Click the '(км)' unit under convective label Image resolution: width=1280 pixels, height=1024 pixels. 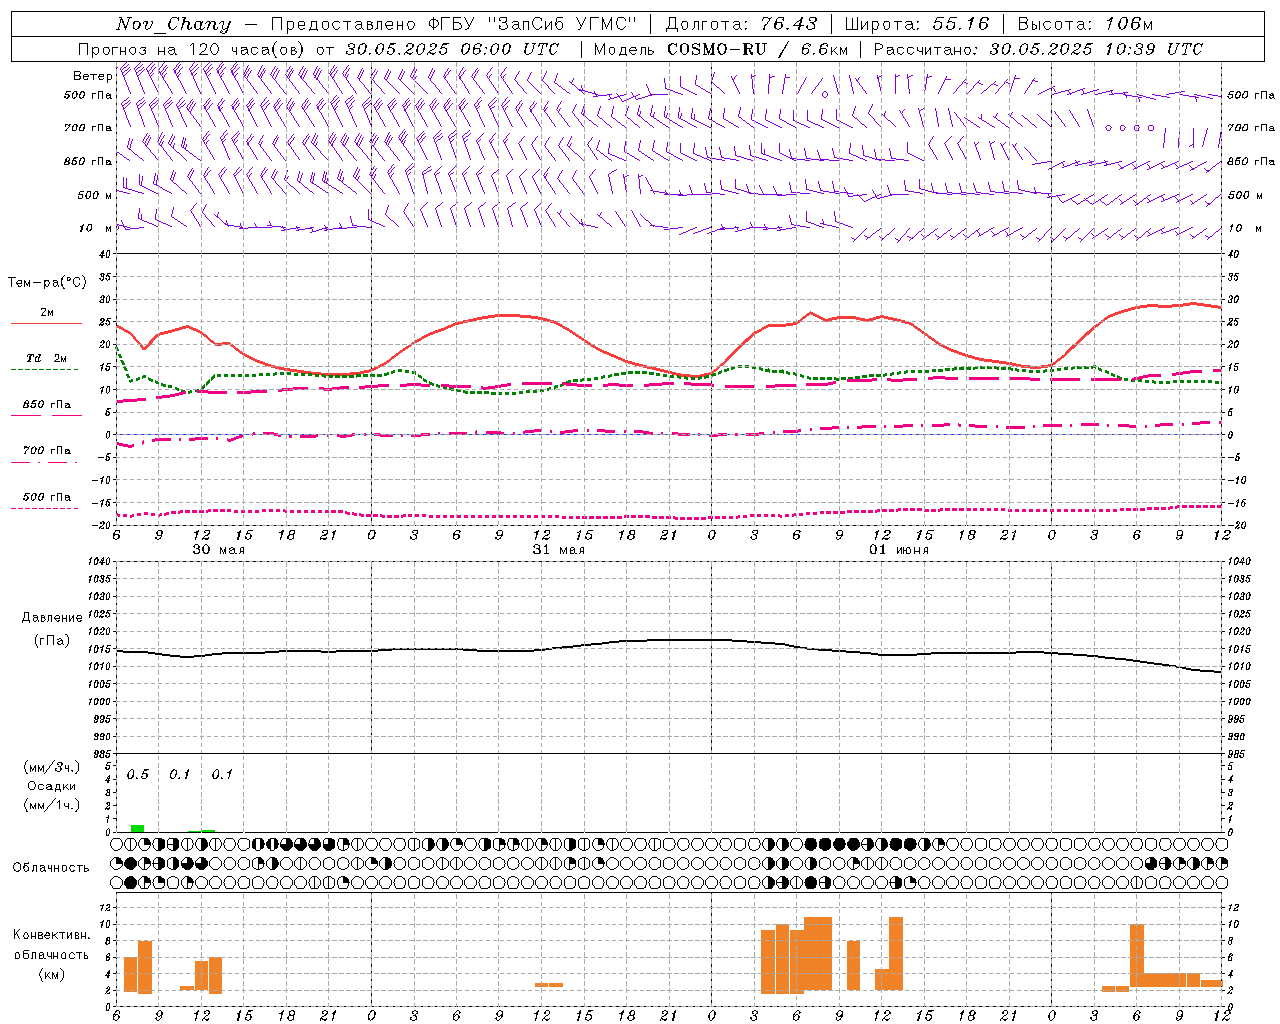(51, 974)
